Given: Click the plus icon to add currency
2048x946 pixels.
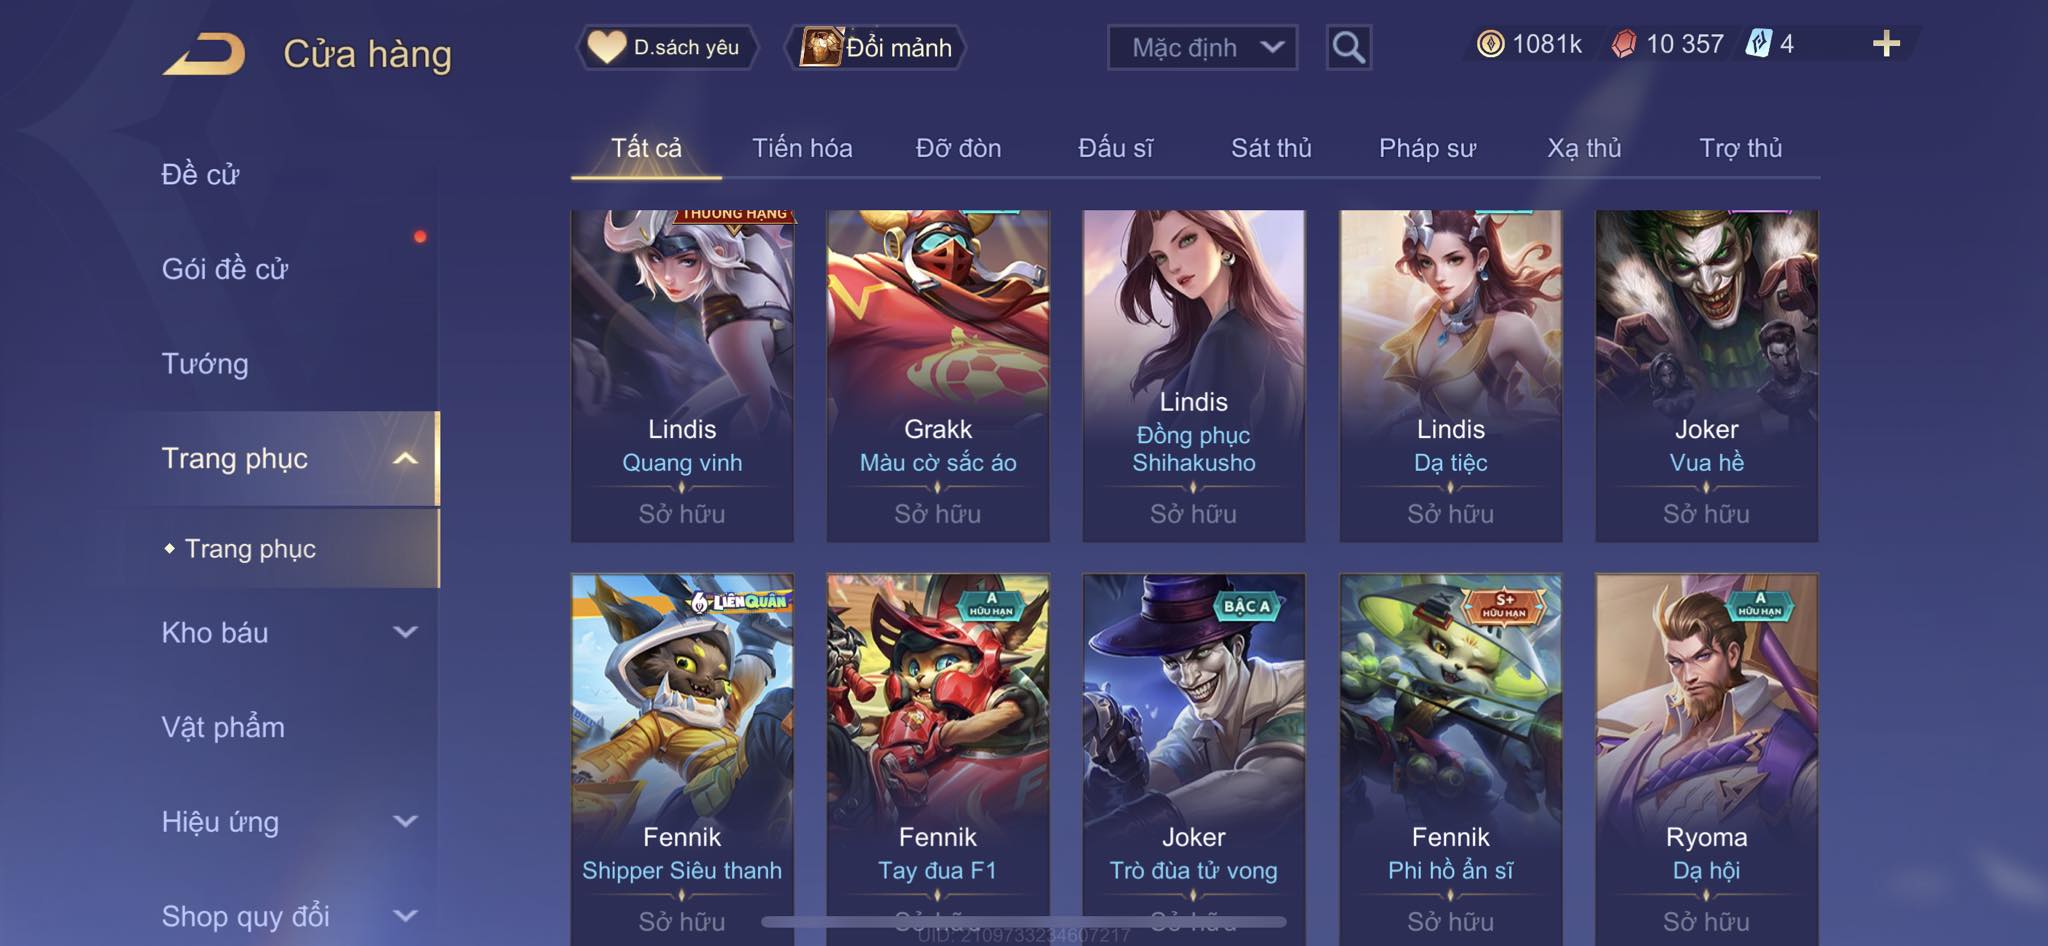Looking at the screenshot, I should tap(1886, 43).
